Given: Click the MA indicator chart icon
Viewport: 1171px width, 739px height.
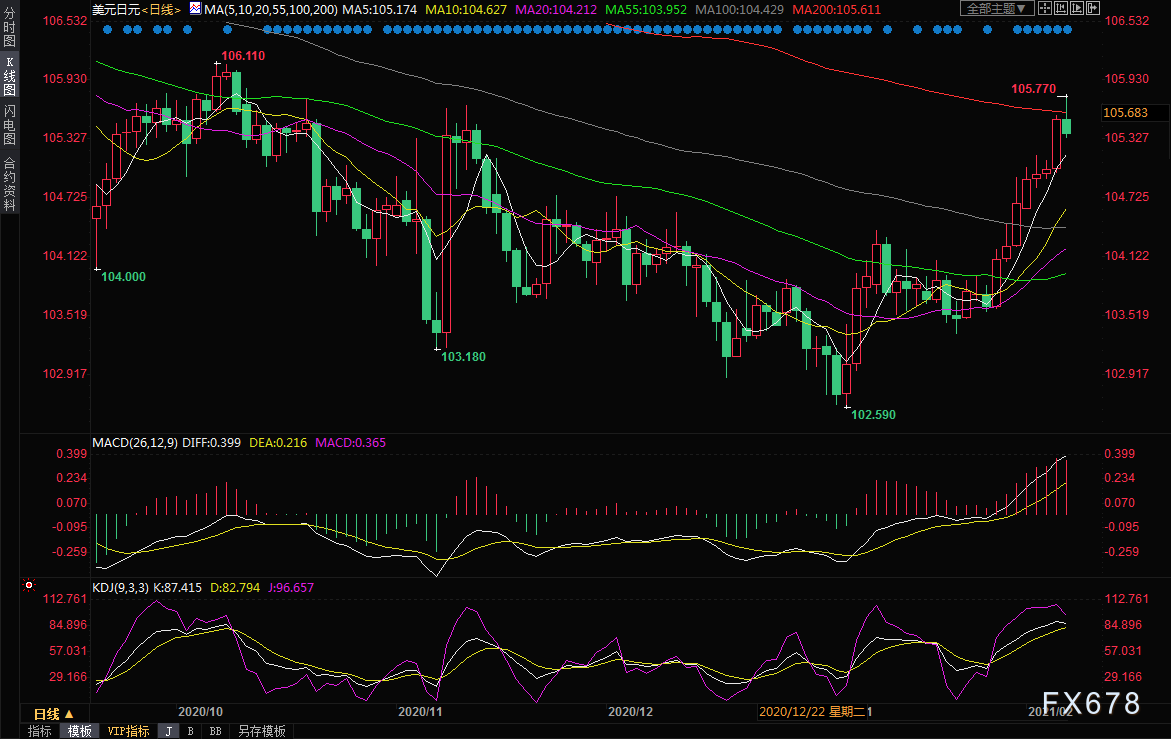Looking at the screenshot, I should pos(195,9).
